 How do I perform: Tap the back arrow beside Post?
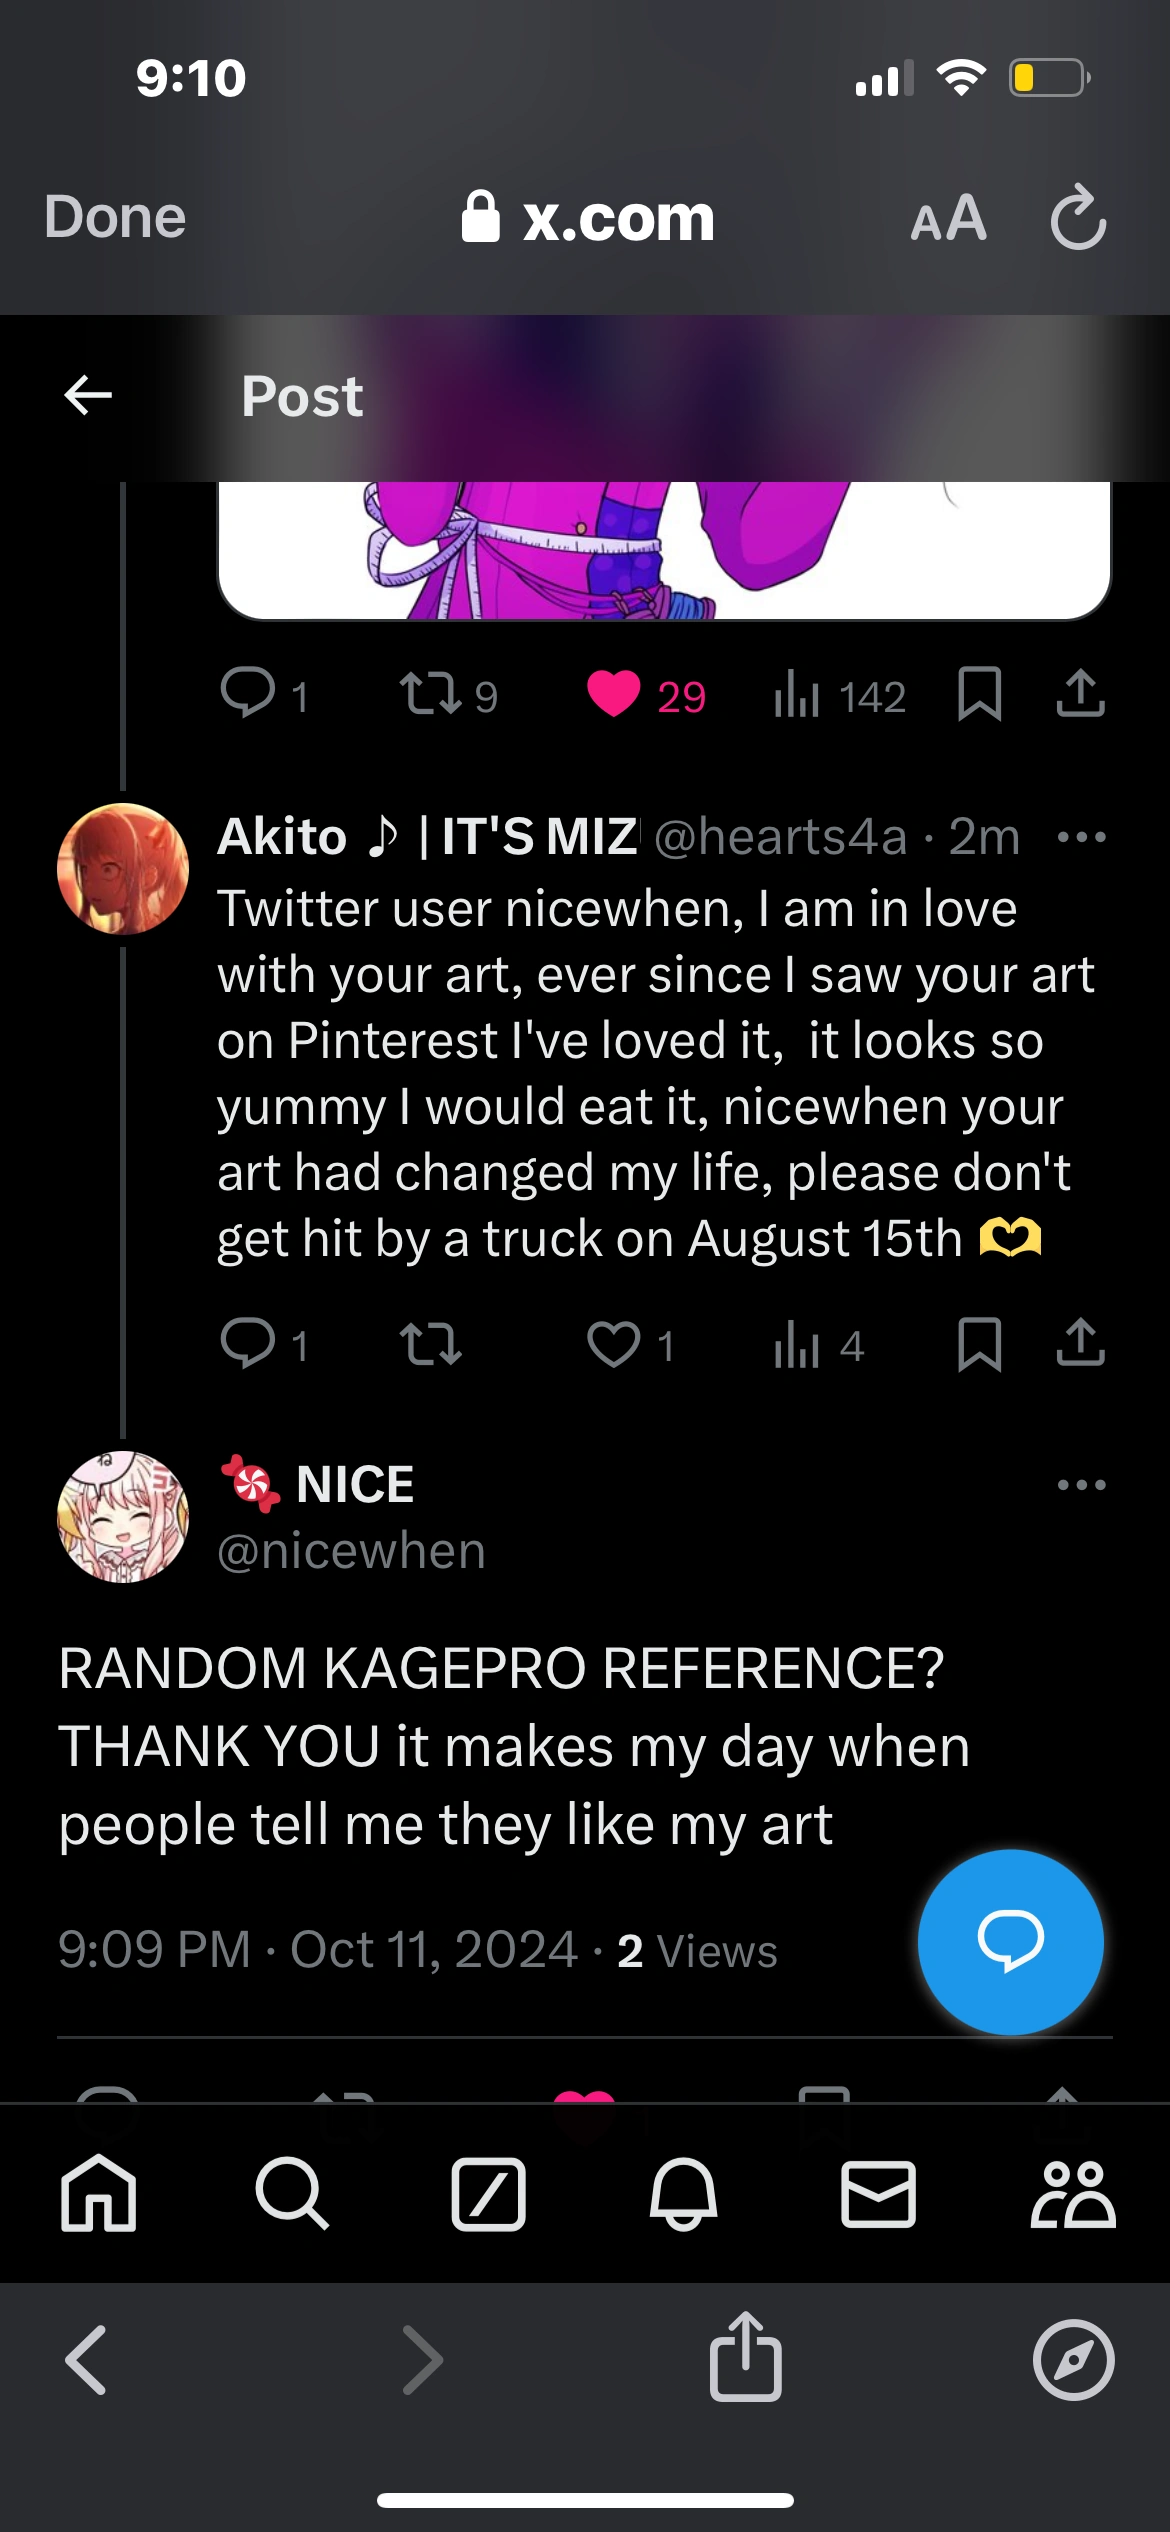coord(88,395)
